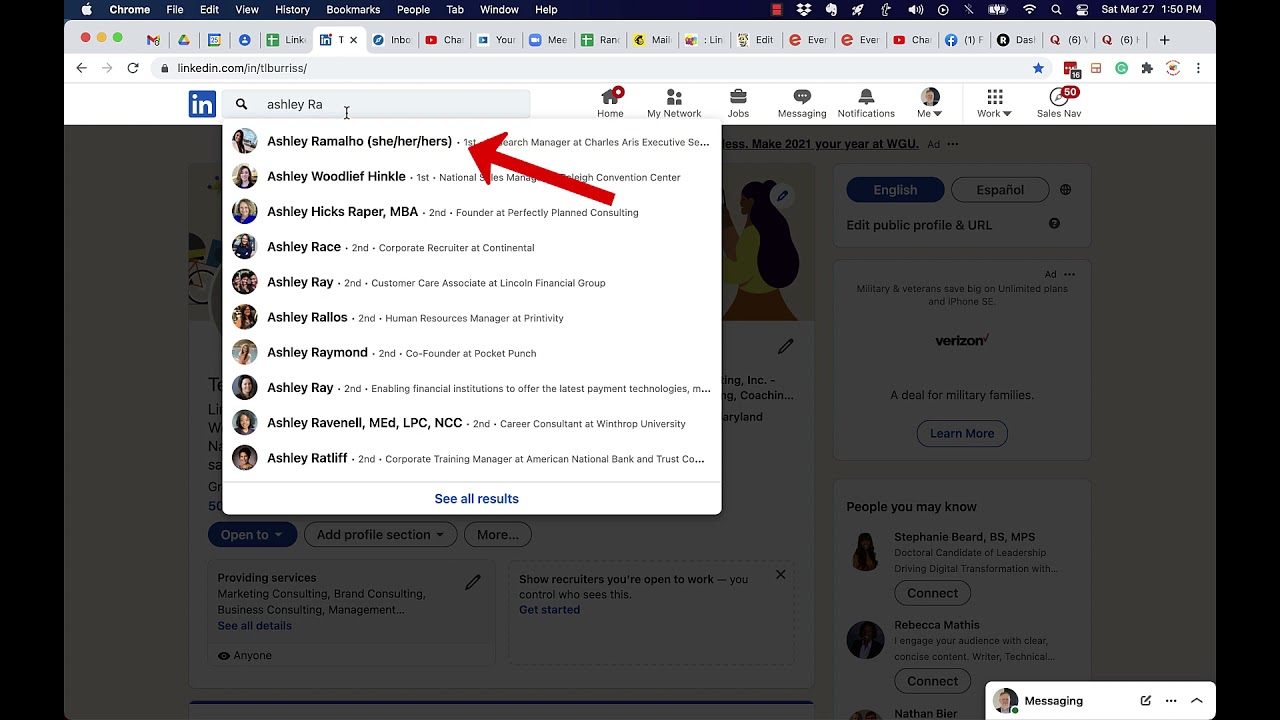
Task: Open the History menu
Action: (x=292, y=9)
